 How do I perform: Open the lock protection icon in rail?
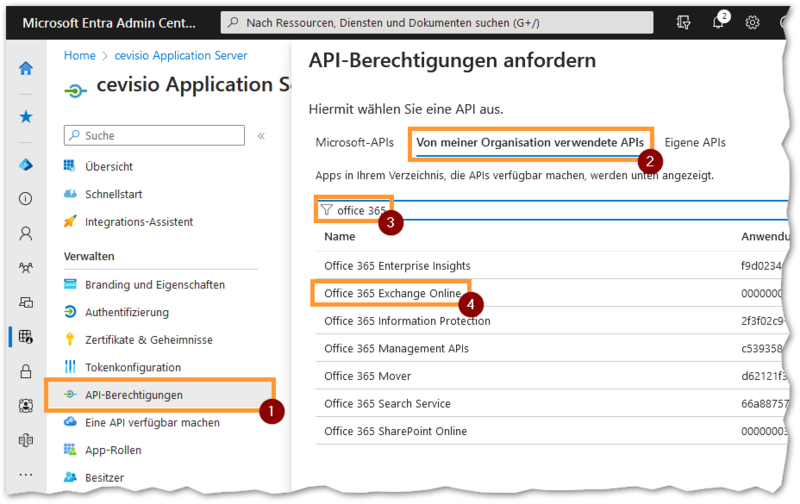[x=26, y=371]
